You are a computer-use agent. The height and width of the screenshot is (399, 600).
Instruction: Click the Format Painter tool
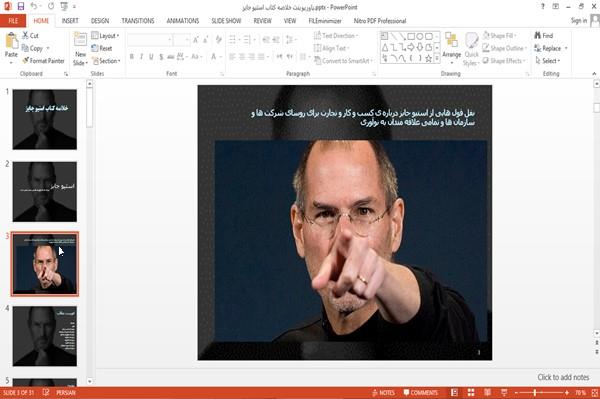(x=43, y=61)
